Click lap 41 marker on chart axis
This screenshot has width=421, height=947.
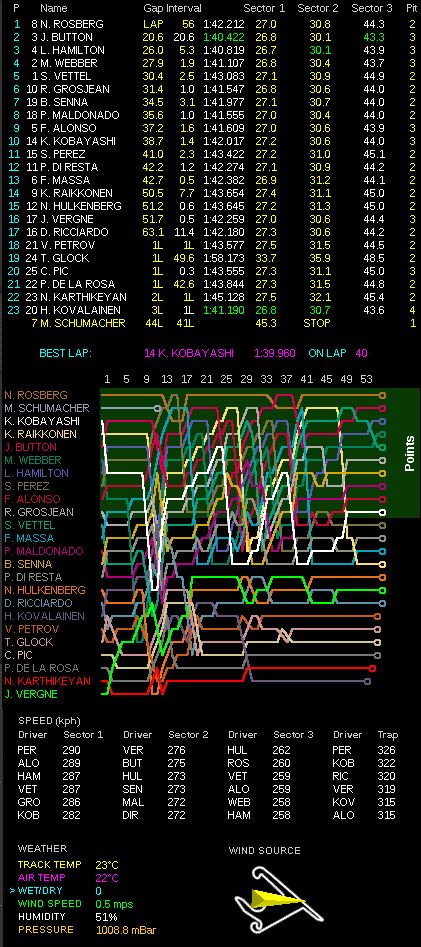coord(306,379)
